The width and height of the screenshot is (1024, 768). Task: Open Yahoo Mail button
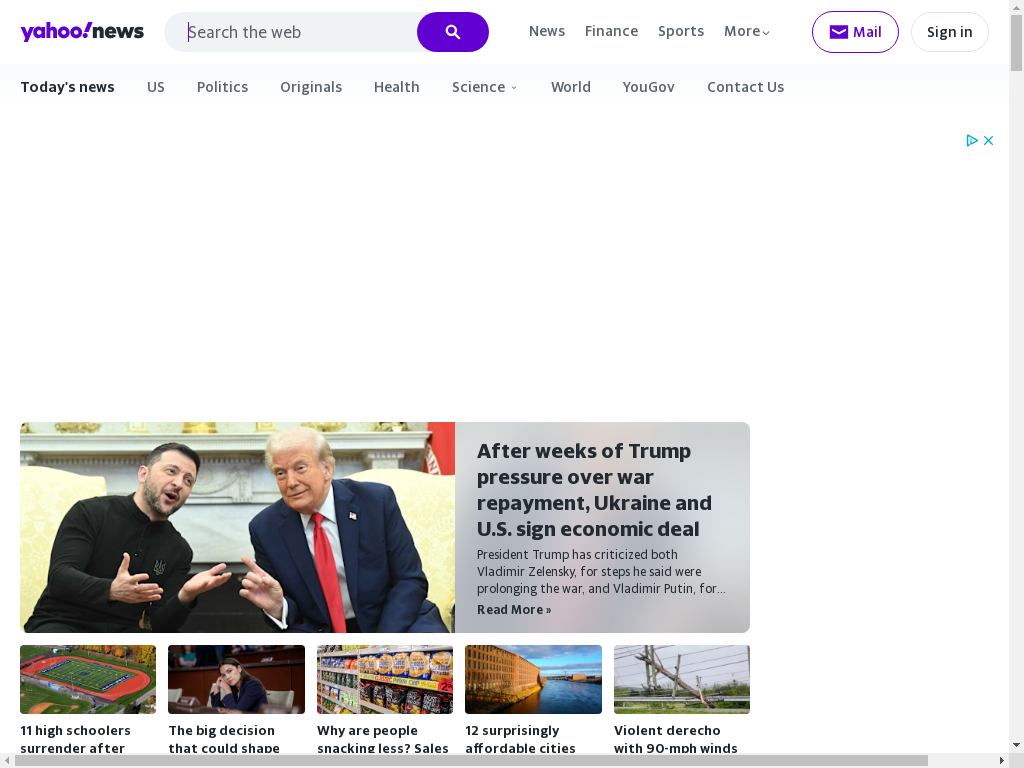(855, 32)
